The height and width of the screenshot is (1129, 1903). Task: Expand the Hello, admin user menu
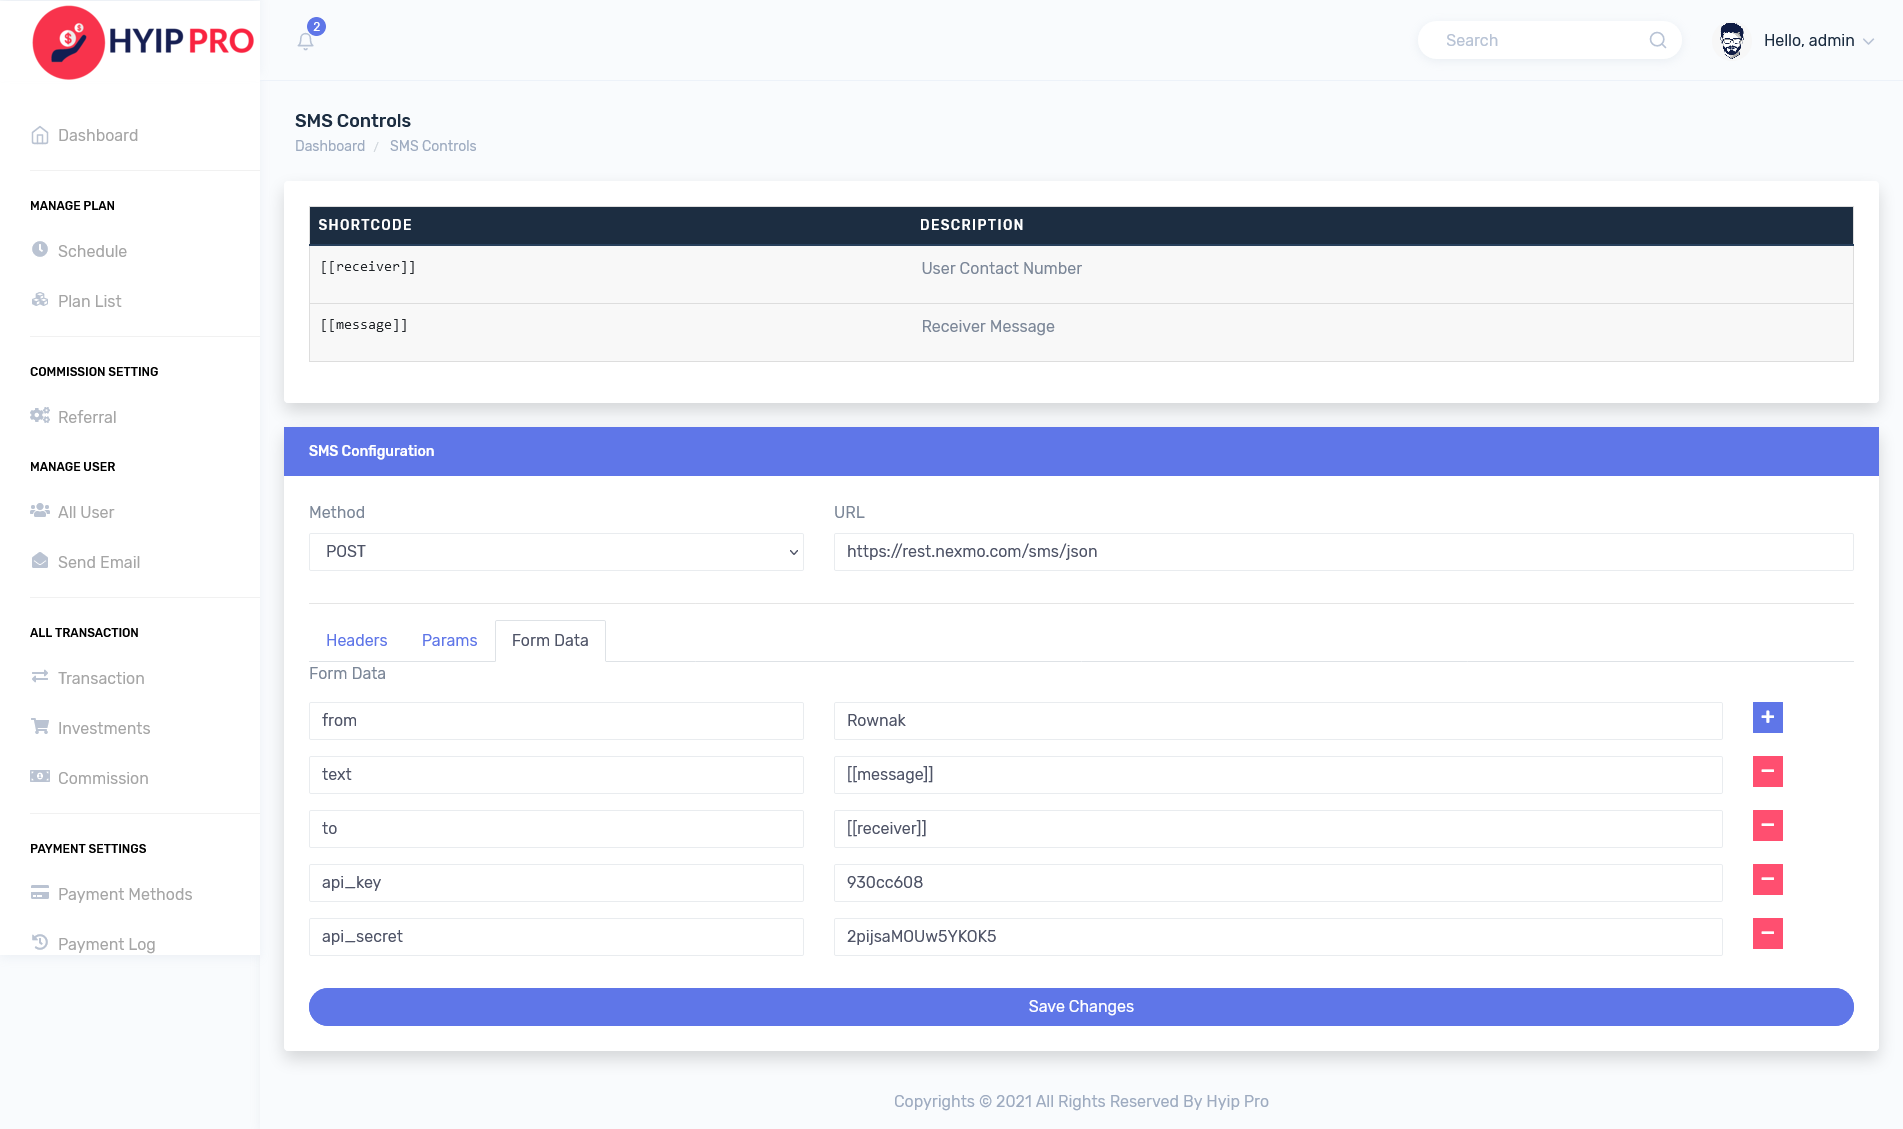tap(1818, 41)
